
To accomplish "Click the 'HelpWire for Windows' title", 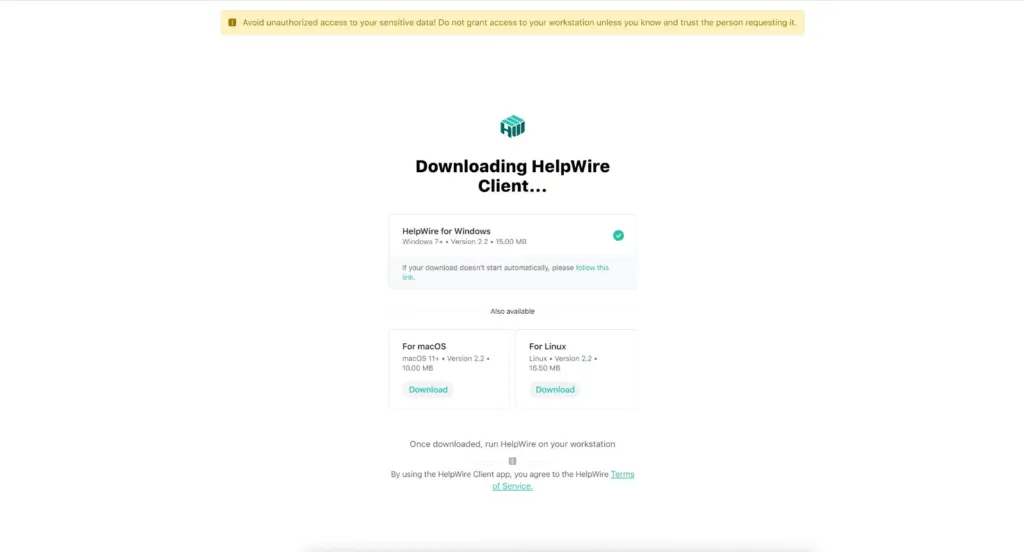I will [446, 231].
